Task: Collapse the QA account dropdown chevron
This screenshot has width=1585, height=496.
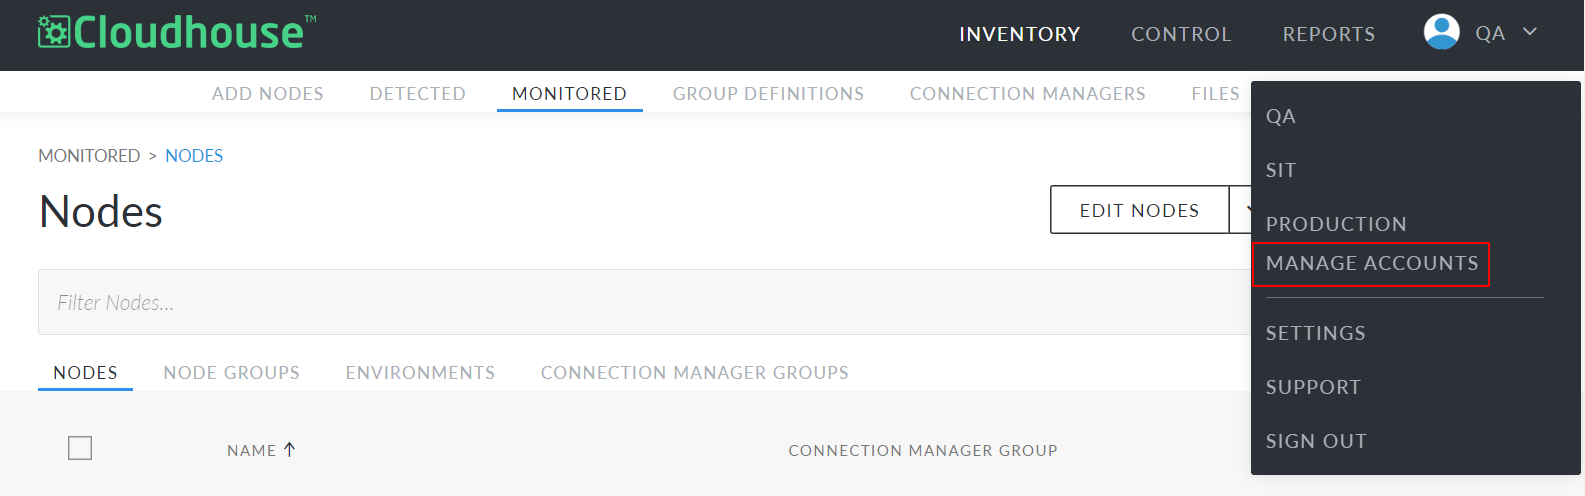Action: coord(1529,32)
